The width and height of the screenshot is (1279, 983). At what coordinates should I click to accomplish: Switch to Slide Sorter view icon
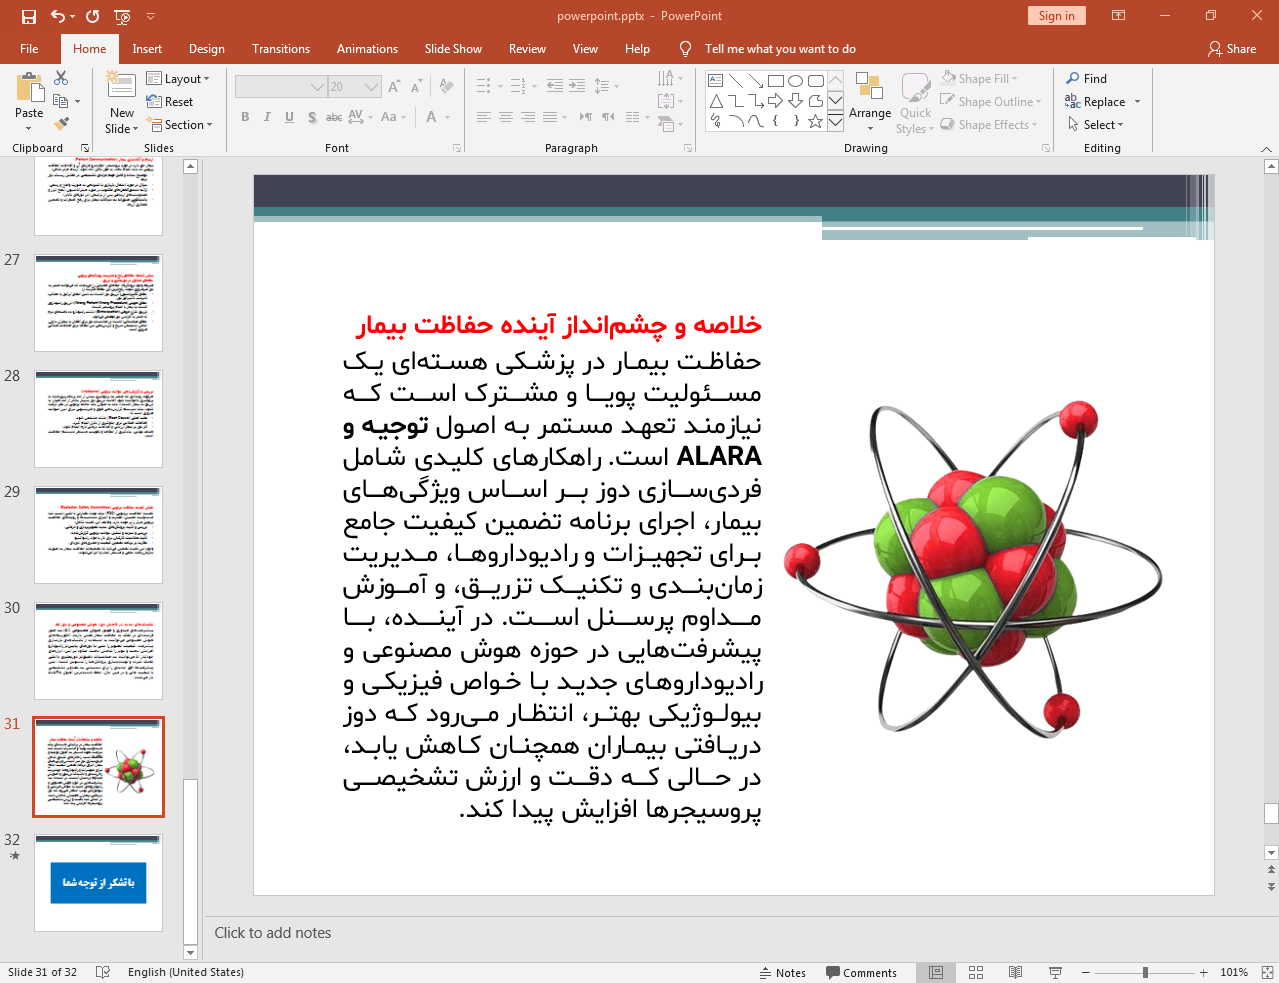click(976, 972)
